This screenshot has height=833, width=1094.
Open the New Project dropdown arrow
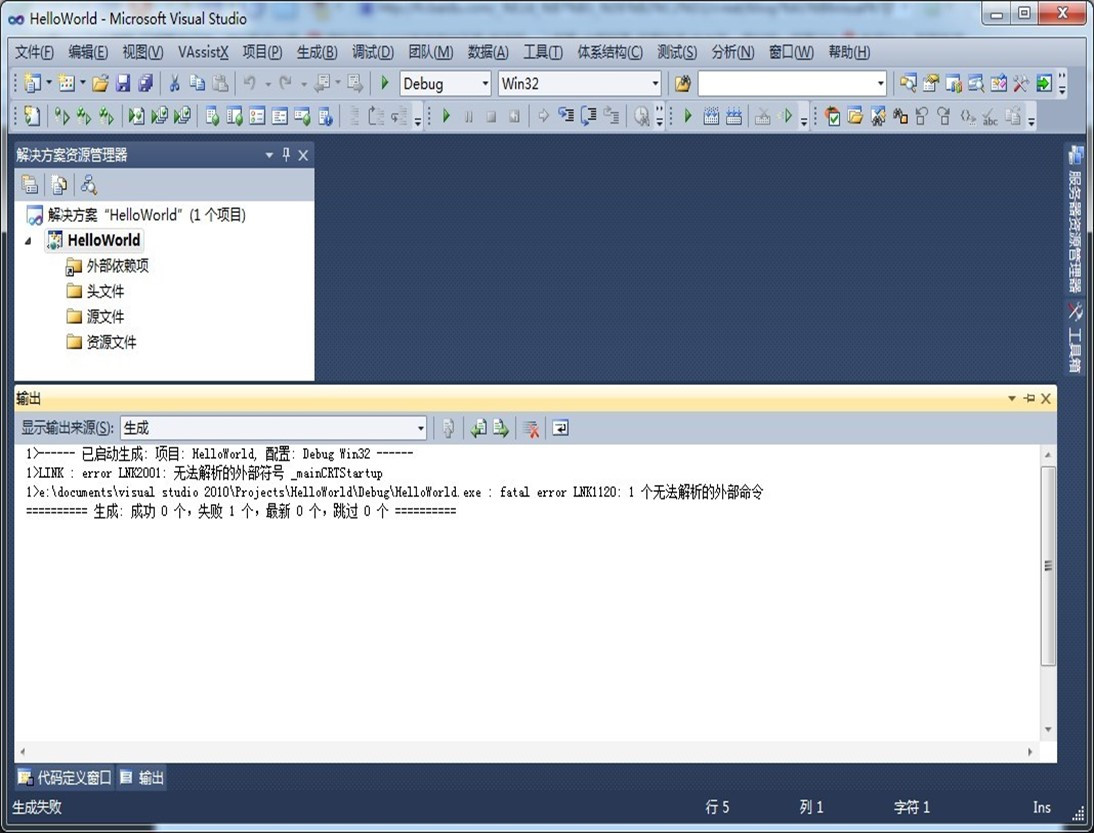pyautogui.click(x=49, y=83)
